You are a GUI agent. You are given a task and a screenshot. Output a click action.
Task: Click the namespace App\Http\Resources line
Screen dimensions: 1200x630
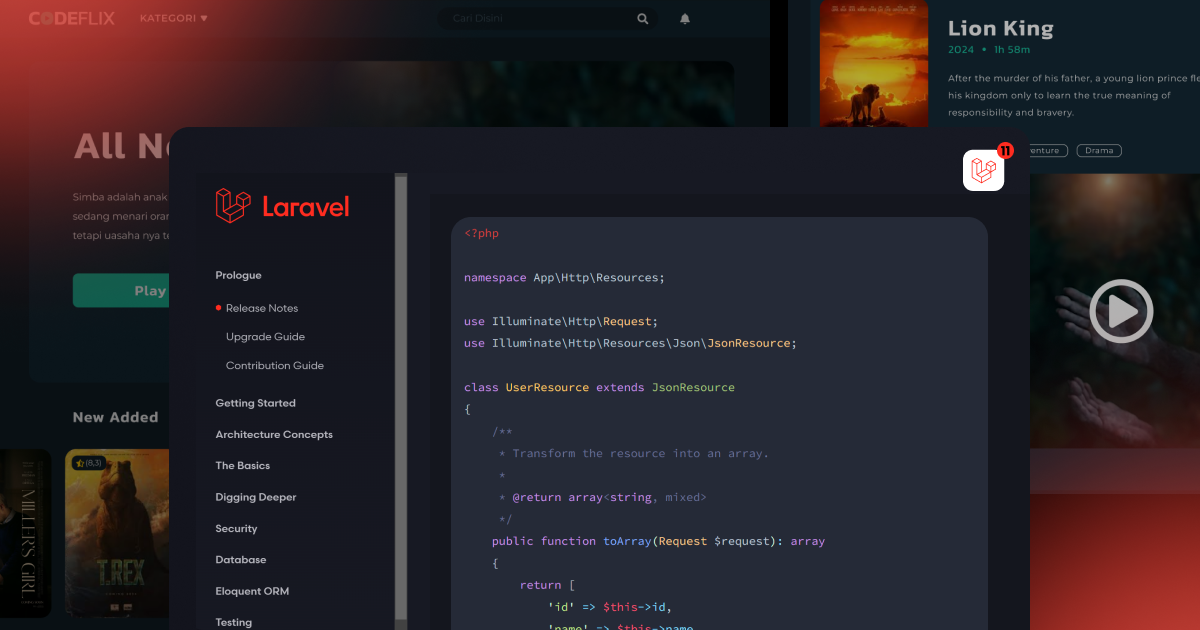[564, 277]
